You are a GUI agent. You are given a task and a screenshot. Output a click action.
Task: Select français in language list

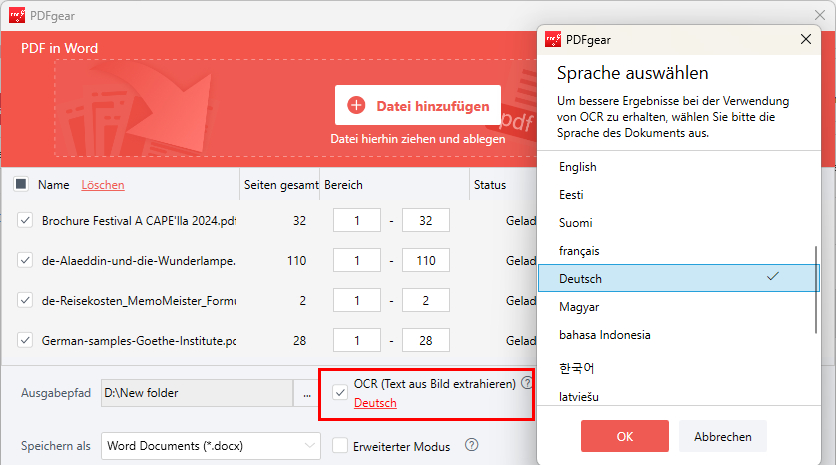coord(678,251)
